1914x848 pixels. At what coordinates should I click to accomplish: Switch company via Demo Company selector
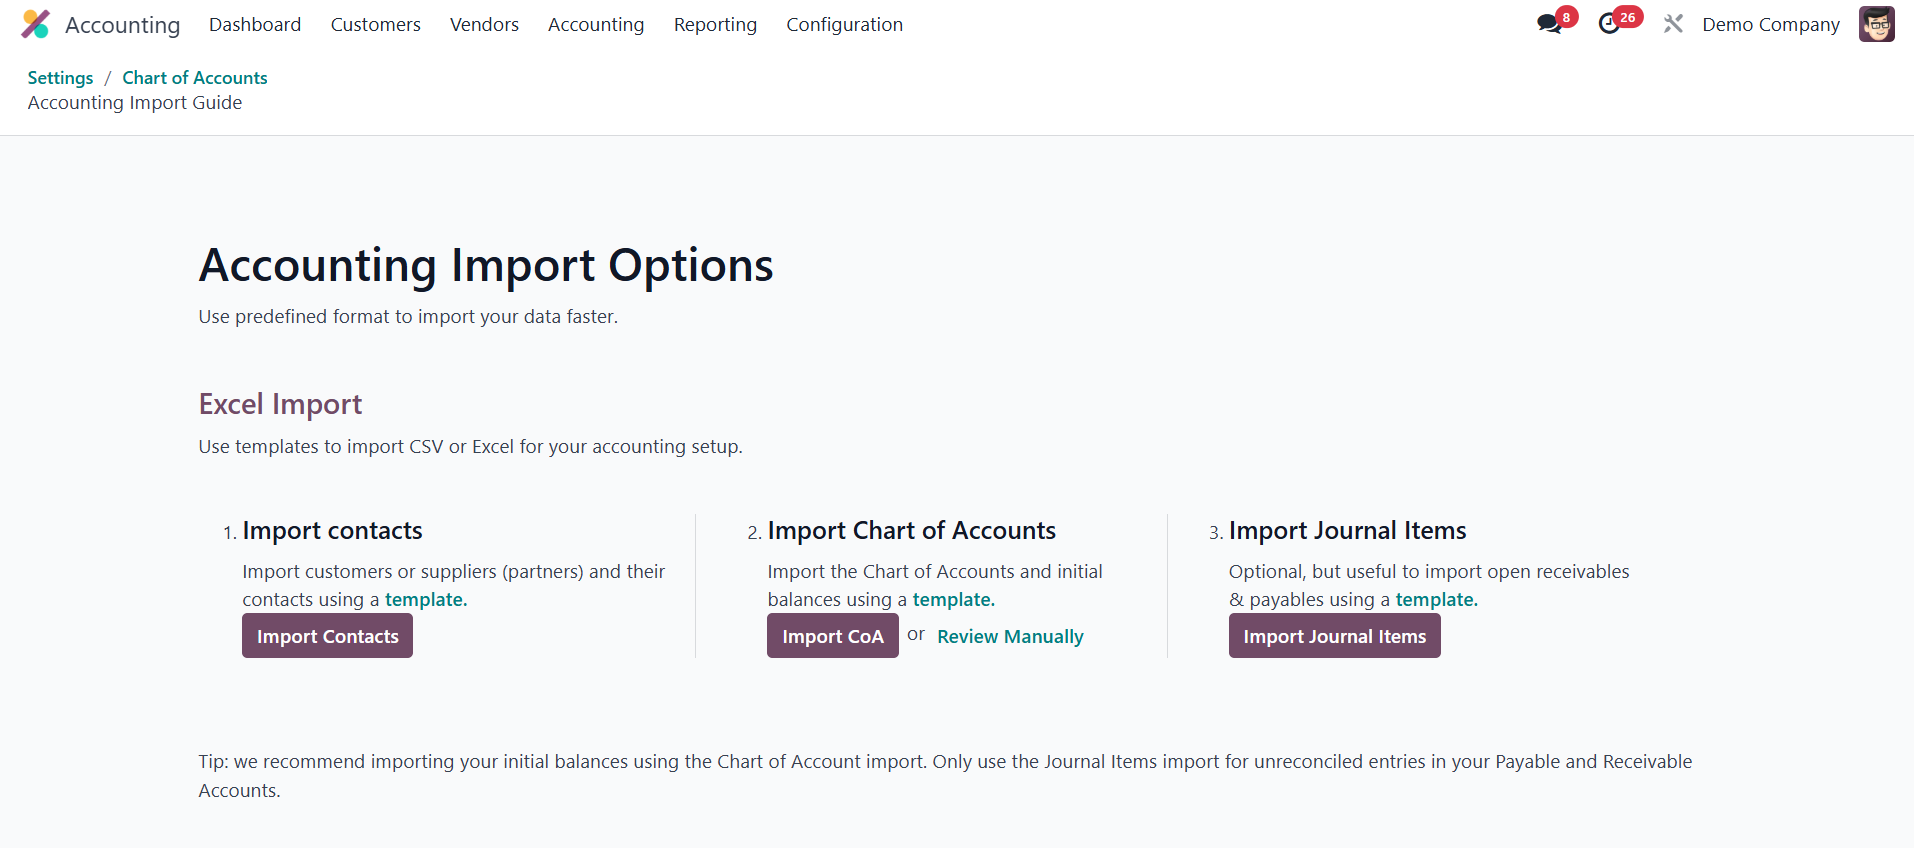(1770, 24)
